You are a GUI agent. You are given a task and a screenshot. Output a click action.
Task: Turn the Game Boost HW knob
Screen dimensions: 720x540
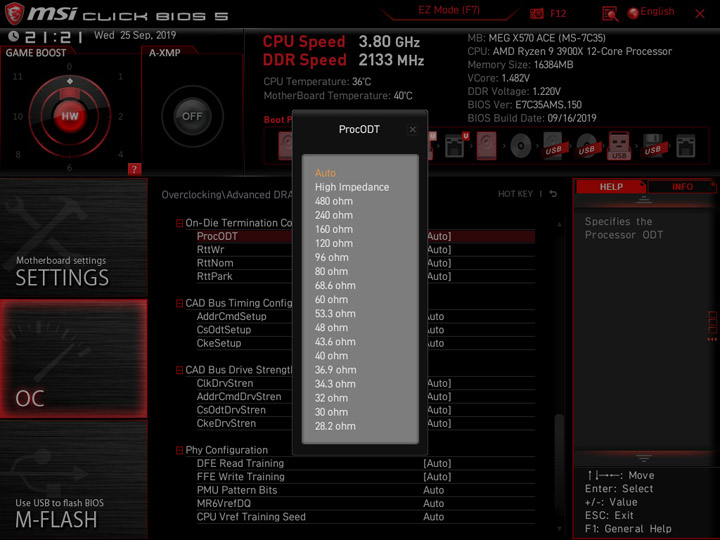[x=70, y=116]
